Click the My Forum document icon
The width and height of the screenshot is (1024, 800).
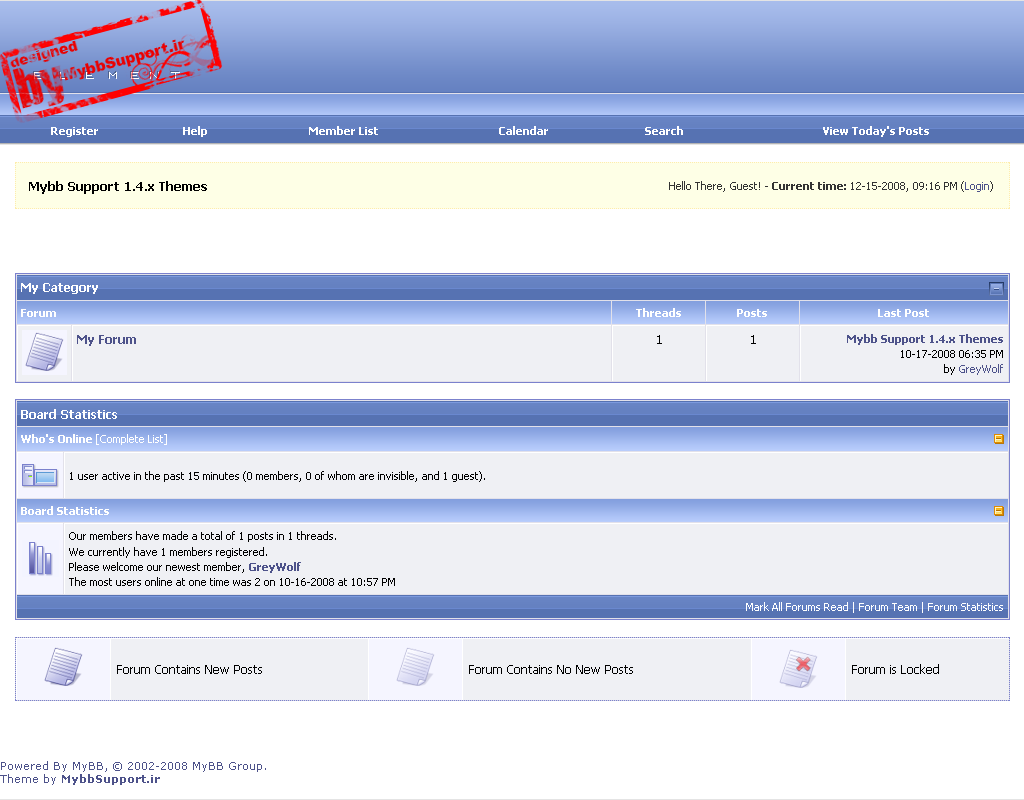pos(43,353)
